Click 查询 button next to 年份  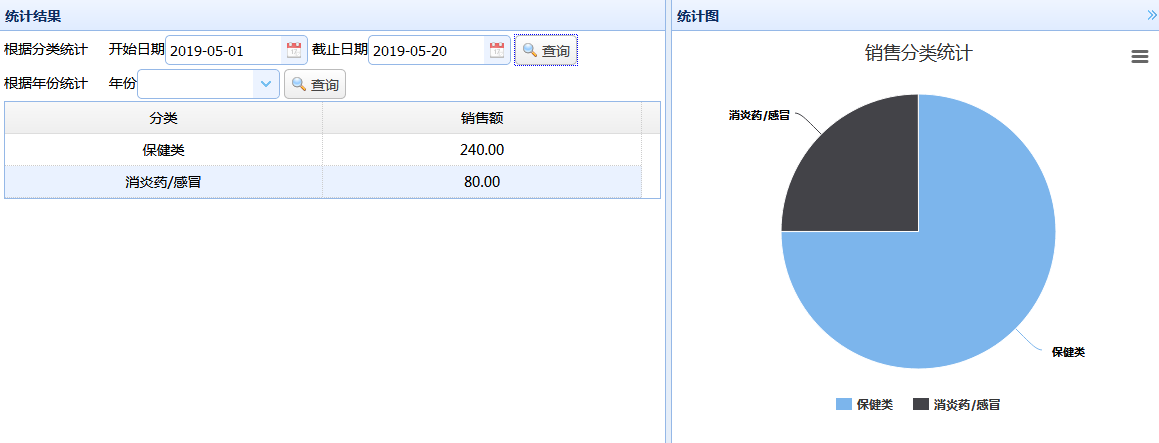(x=315, y=84)
